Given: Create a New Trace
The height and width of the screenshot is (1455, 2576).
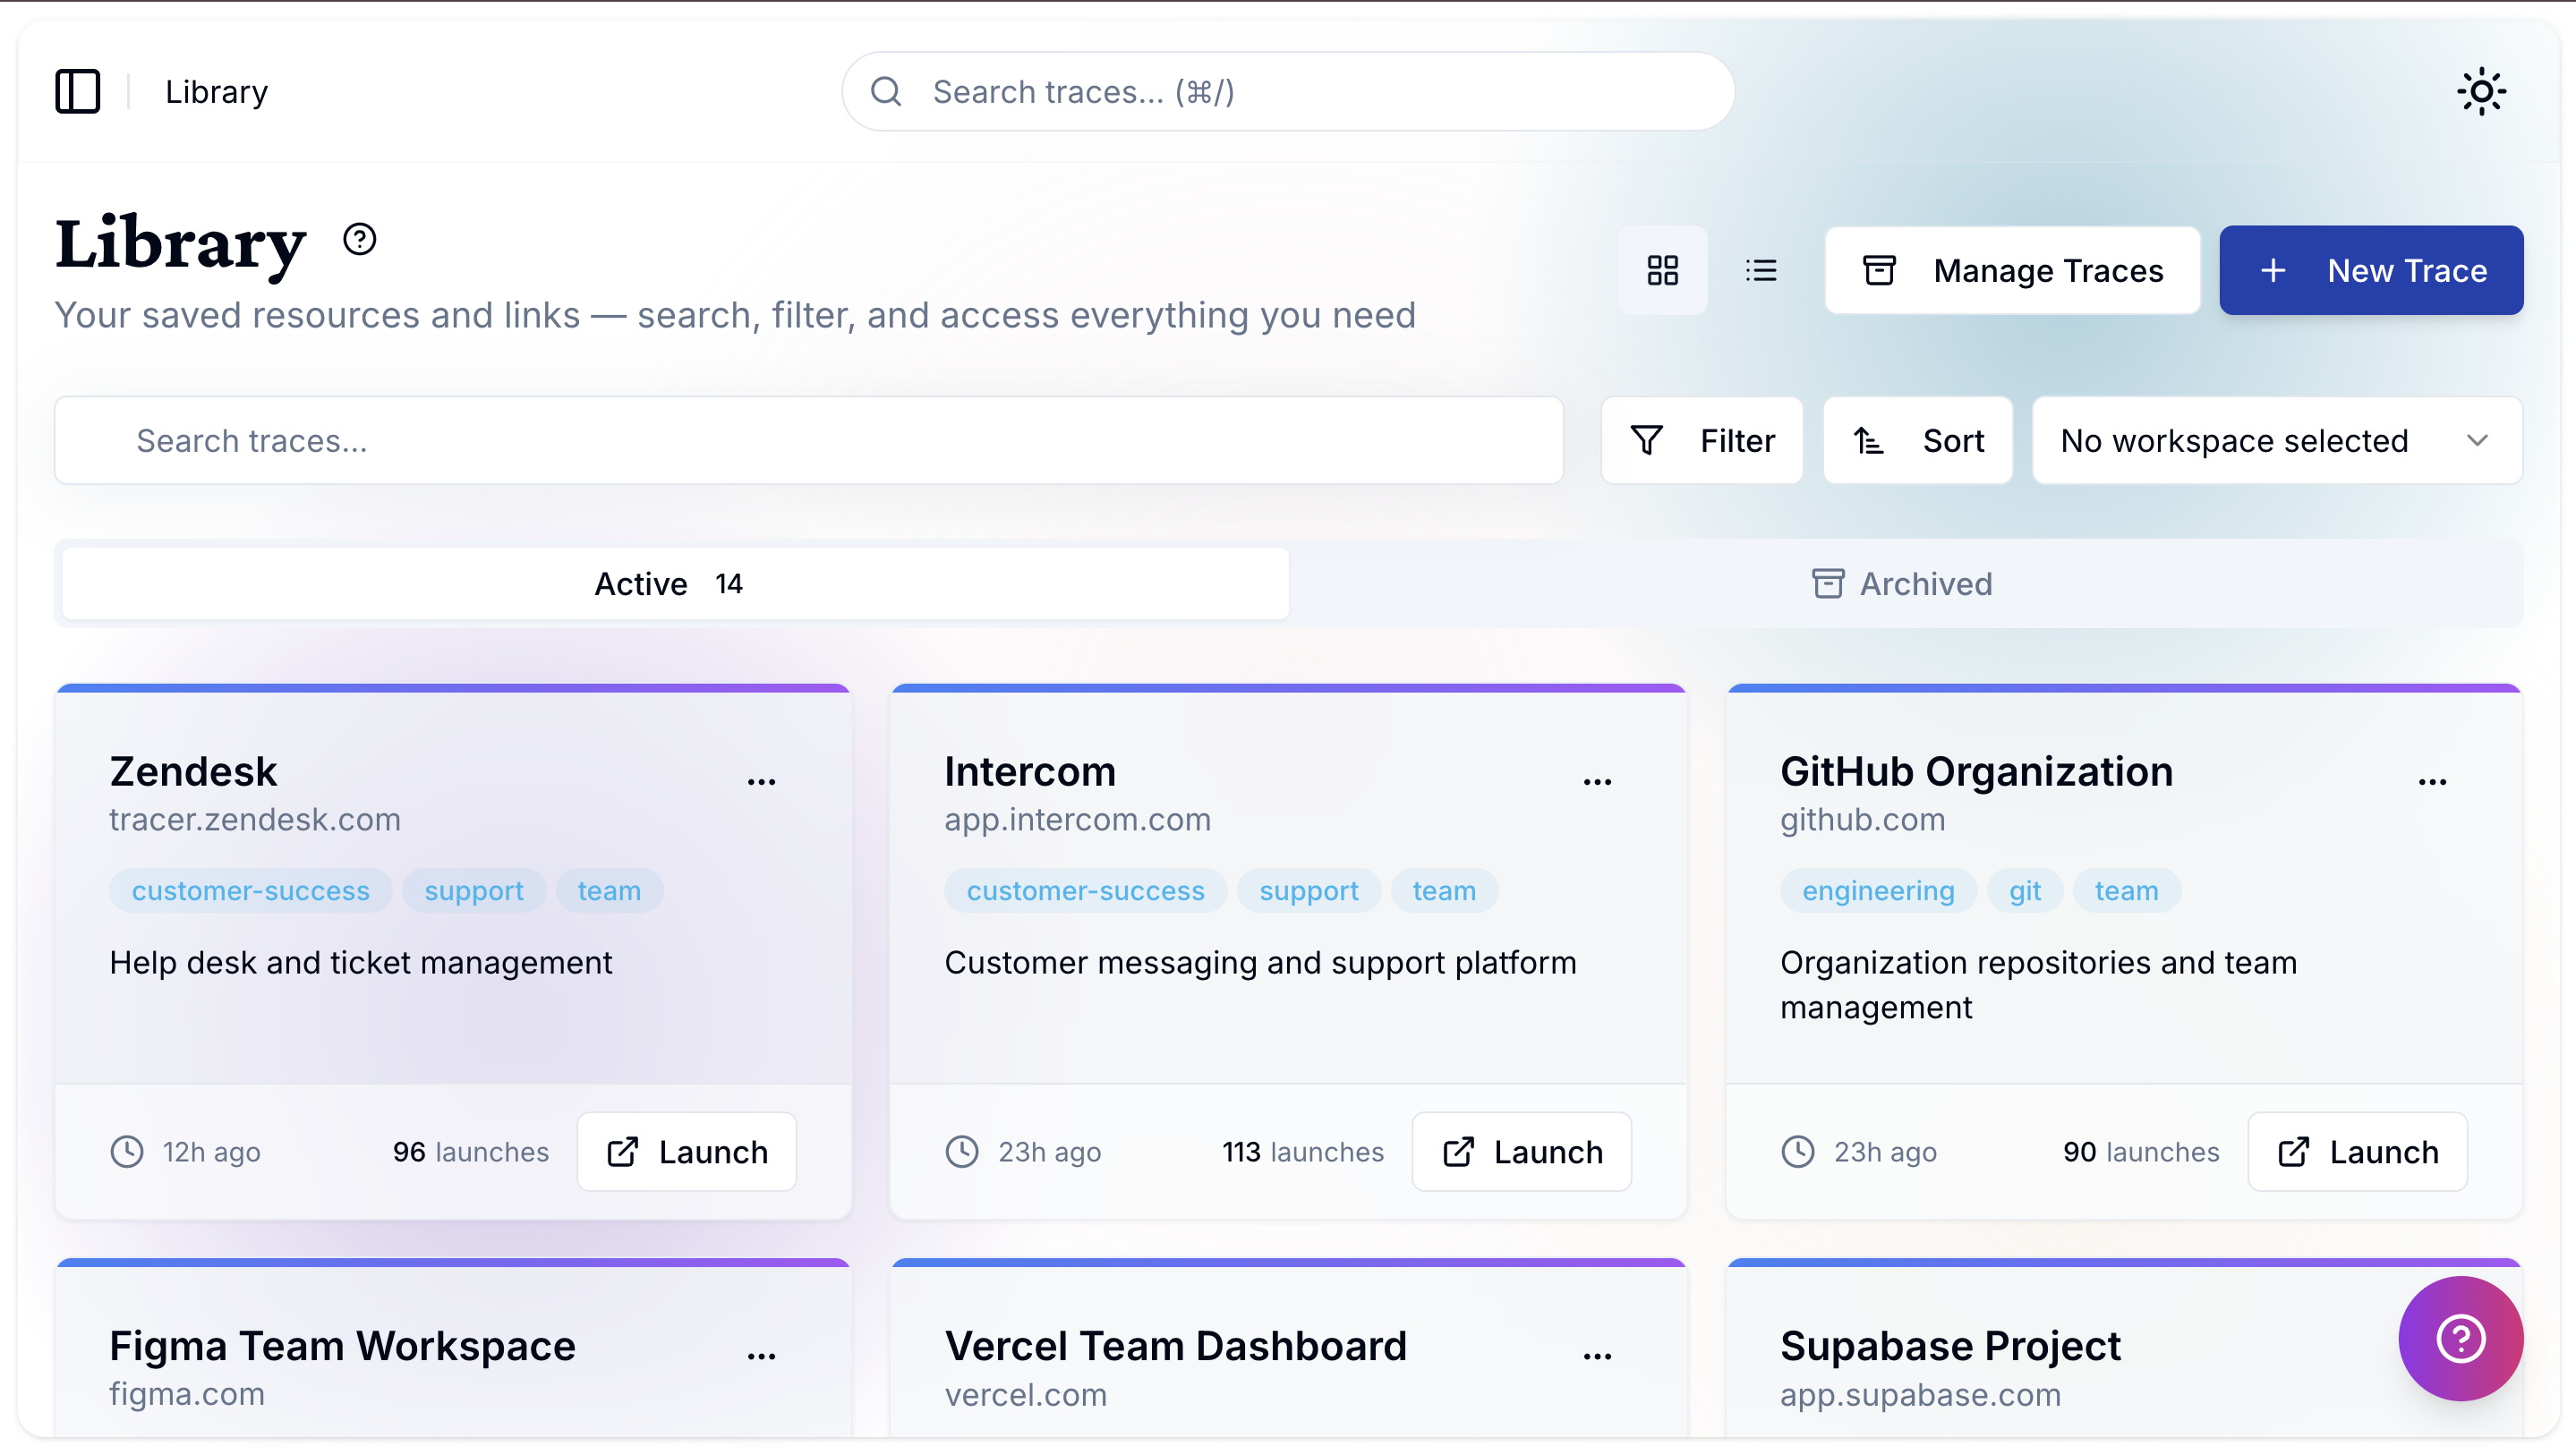Looking at the screenshot, I should coord(2370,270).
